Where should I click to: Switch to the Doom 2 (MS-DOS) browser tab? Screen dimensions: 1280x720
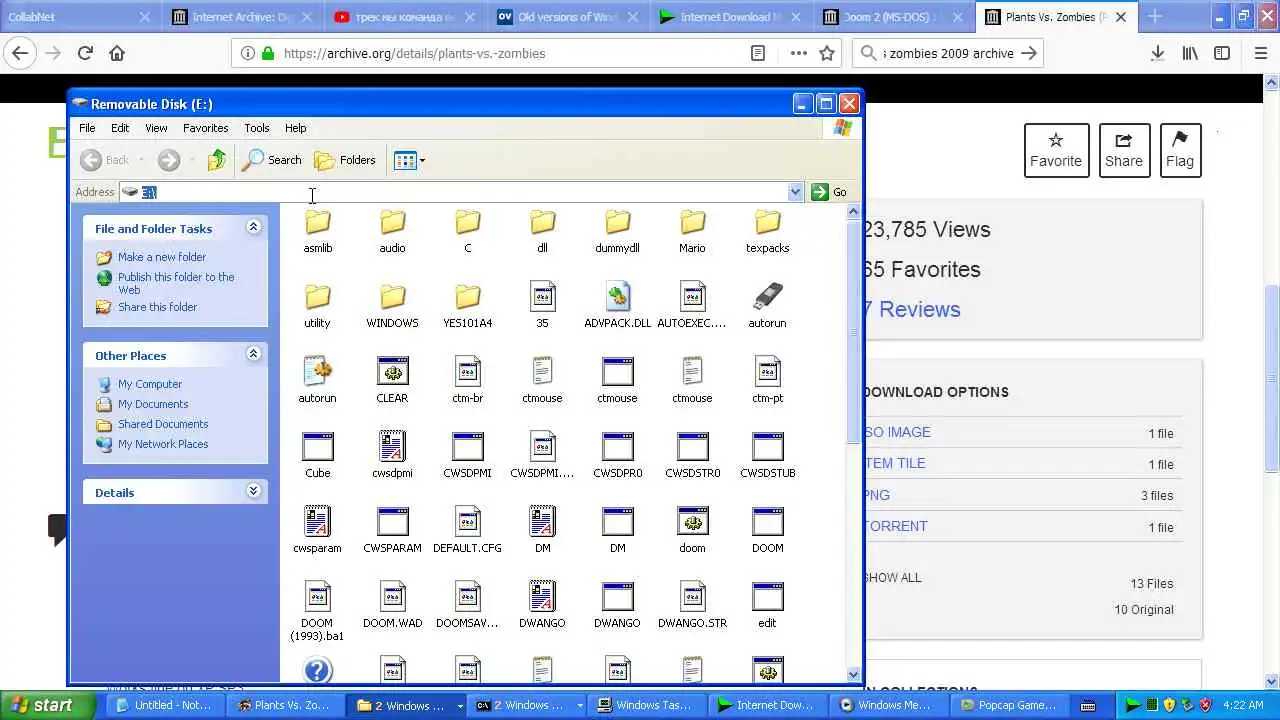point(894,17)
